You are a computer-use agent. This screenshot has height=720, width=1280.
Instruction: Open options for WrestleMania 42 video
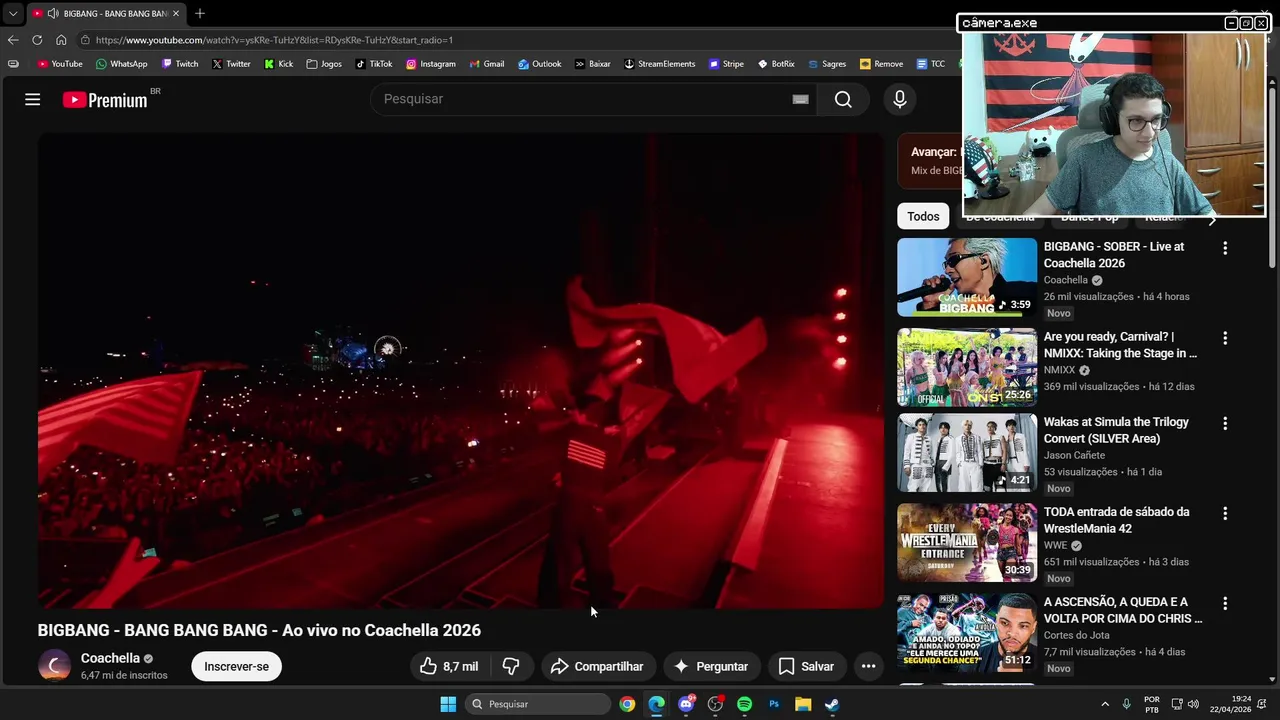pos(1225,513)
